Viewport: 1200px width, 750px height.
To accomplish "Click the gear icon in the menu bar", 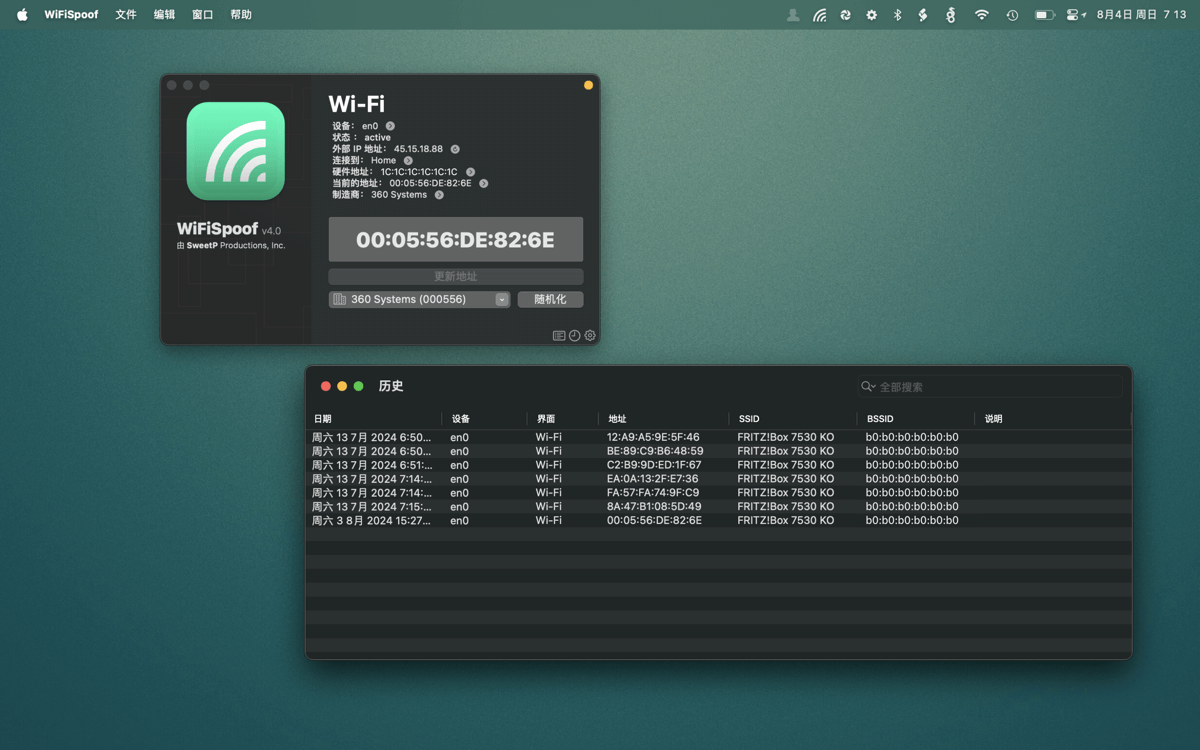I will [x=871, y=15].
